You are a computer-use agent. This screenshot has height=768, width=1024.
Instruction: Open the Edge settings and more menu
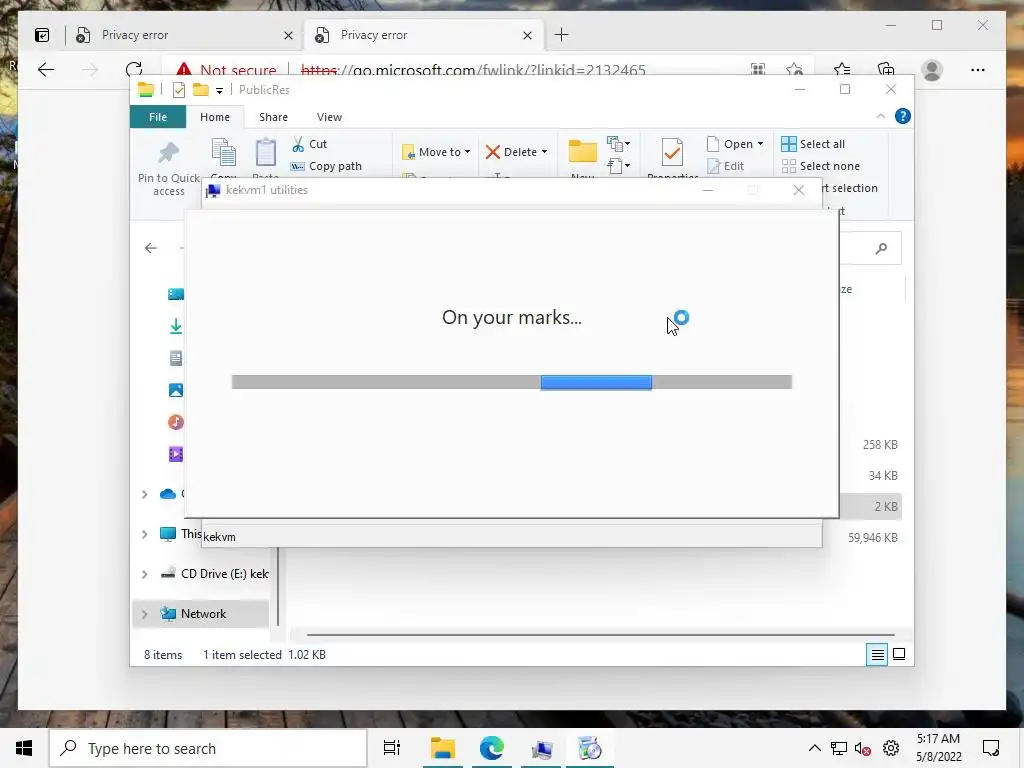pyautogui.click(x=978, y=70)
